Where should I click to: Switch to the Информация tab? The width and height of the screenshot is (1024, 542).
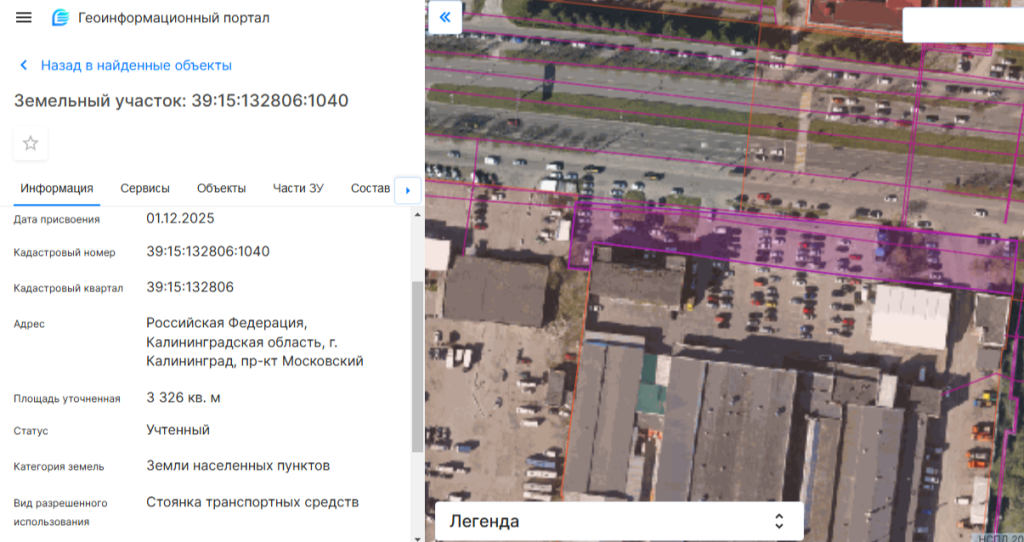pos(57,188)
